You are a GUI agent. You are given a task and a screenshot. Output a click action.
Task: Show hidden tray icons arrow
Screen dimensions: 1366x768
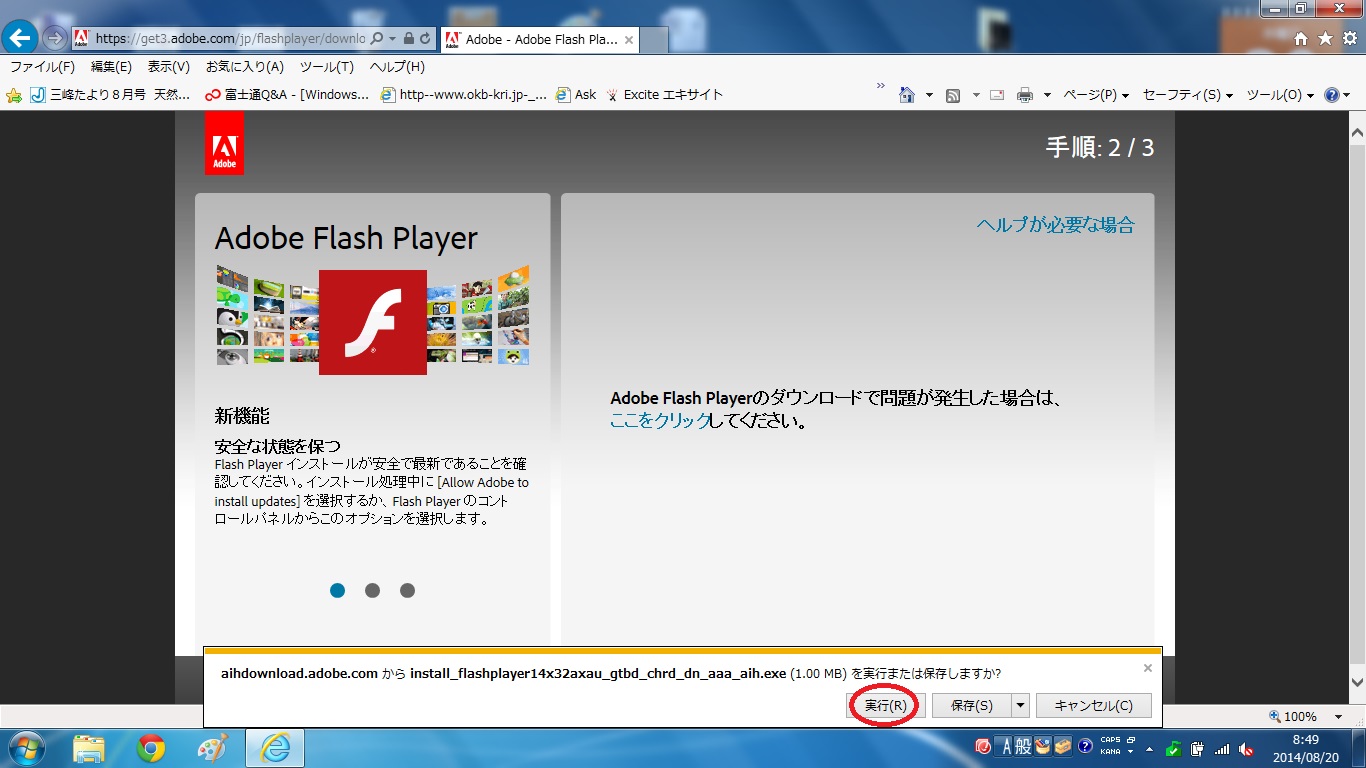(1150, 748)
